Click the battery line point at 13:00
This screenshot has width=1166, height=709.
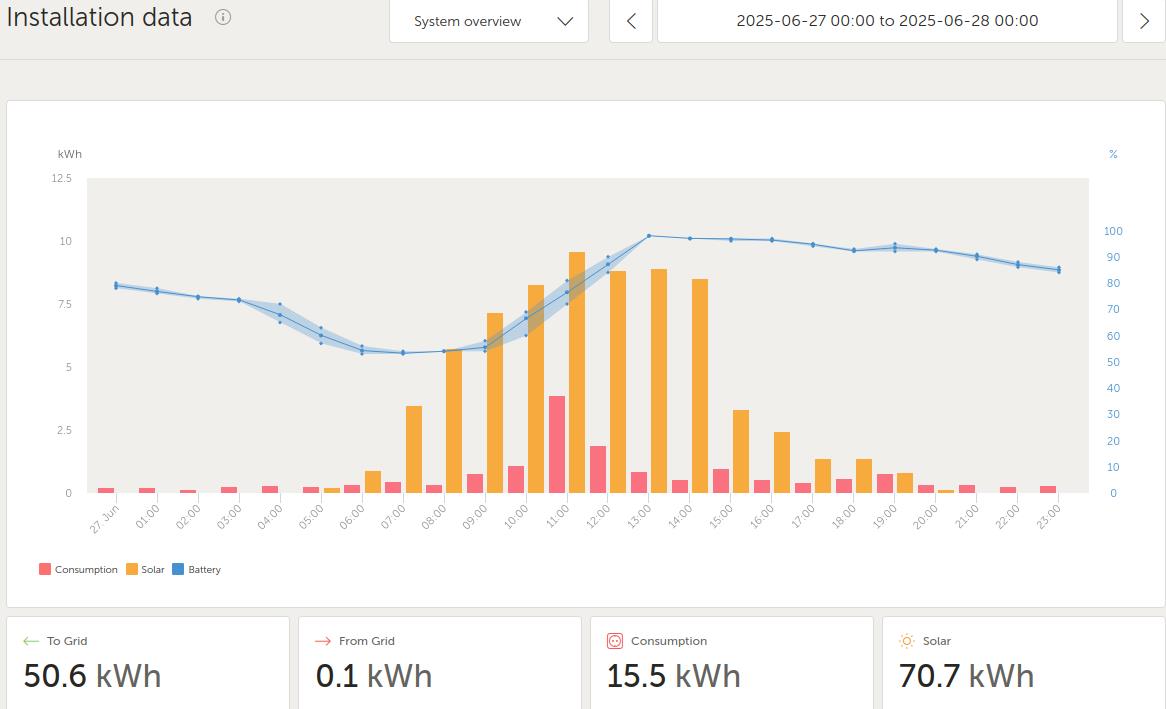tap(649, 236)
